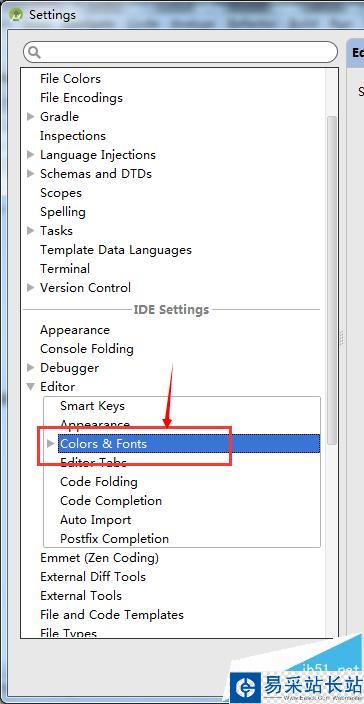
Task: Expand the Language Injections node
Action: (31, 155)
